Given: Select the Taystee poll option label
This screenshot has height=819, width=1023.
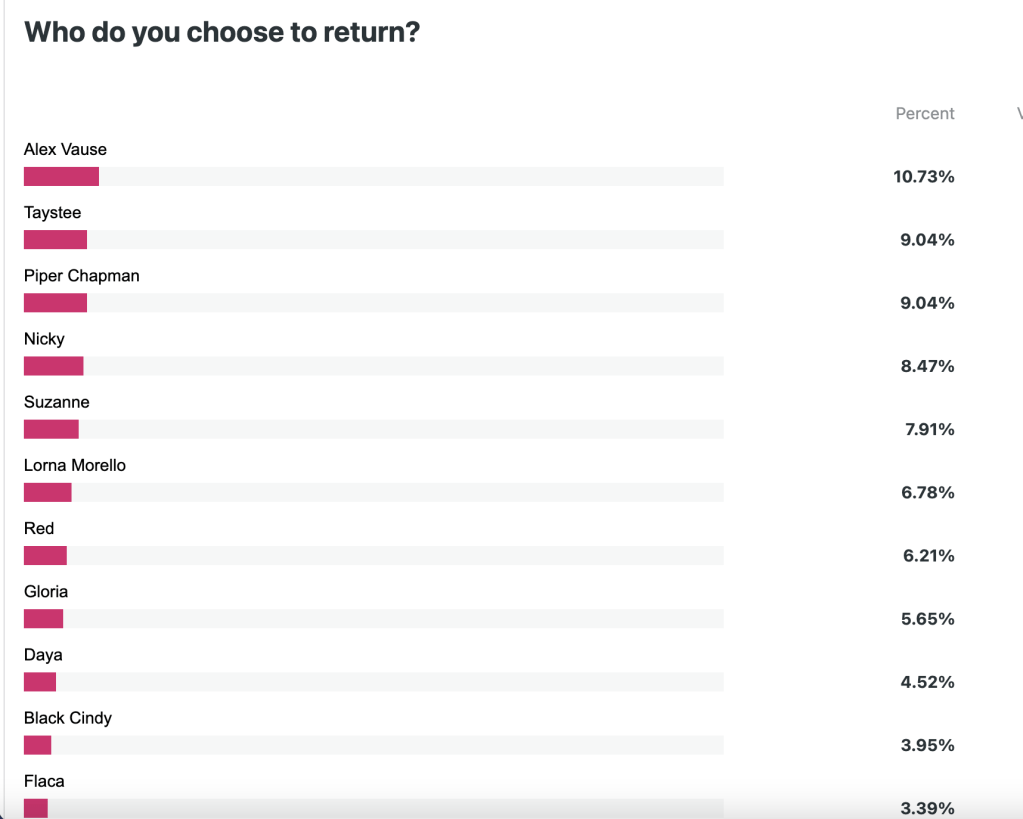Looking at the screenshot, I should tap(53, 213).
